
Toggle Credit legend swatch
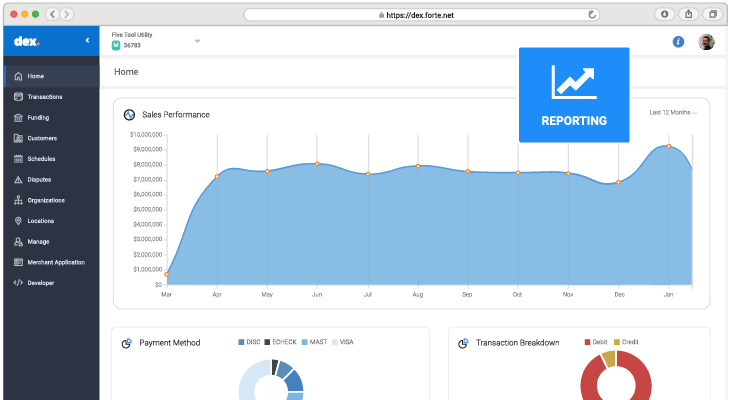(x=617, y=342)
